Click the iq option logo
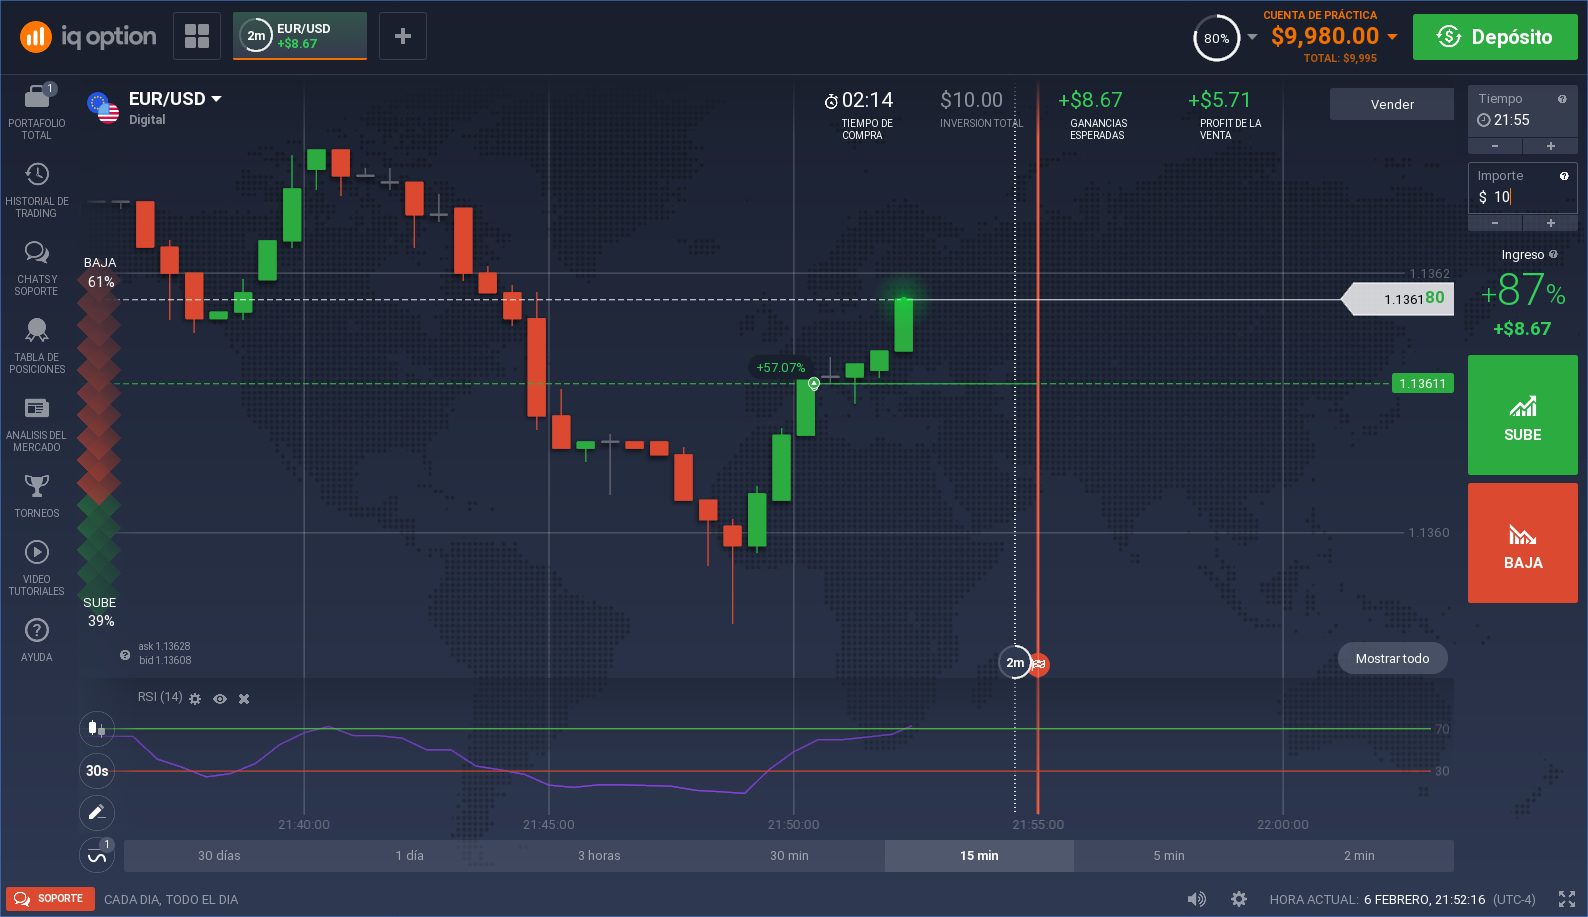The width and height of the screenshot is (1588, 917). pyautogui.click(x=88, y=37)
